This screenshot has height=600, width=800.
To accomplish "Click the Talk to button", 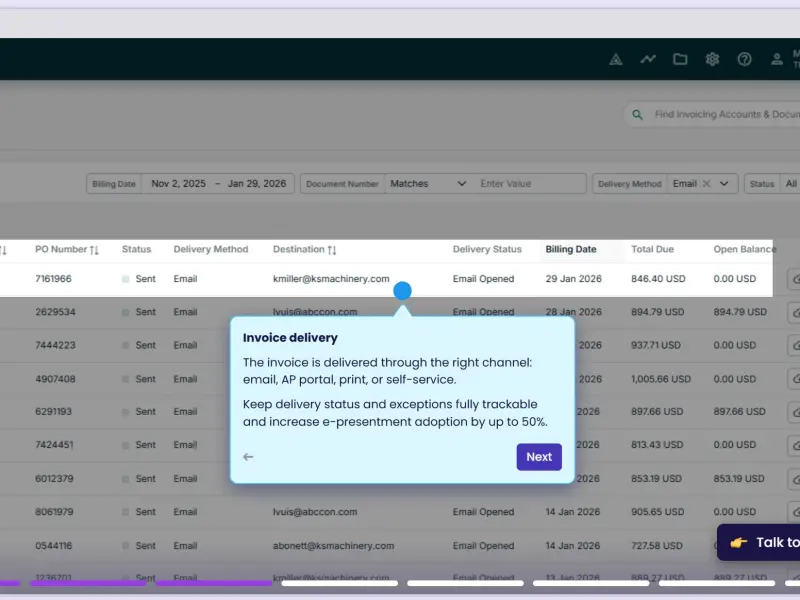I will point(759,542).
